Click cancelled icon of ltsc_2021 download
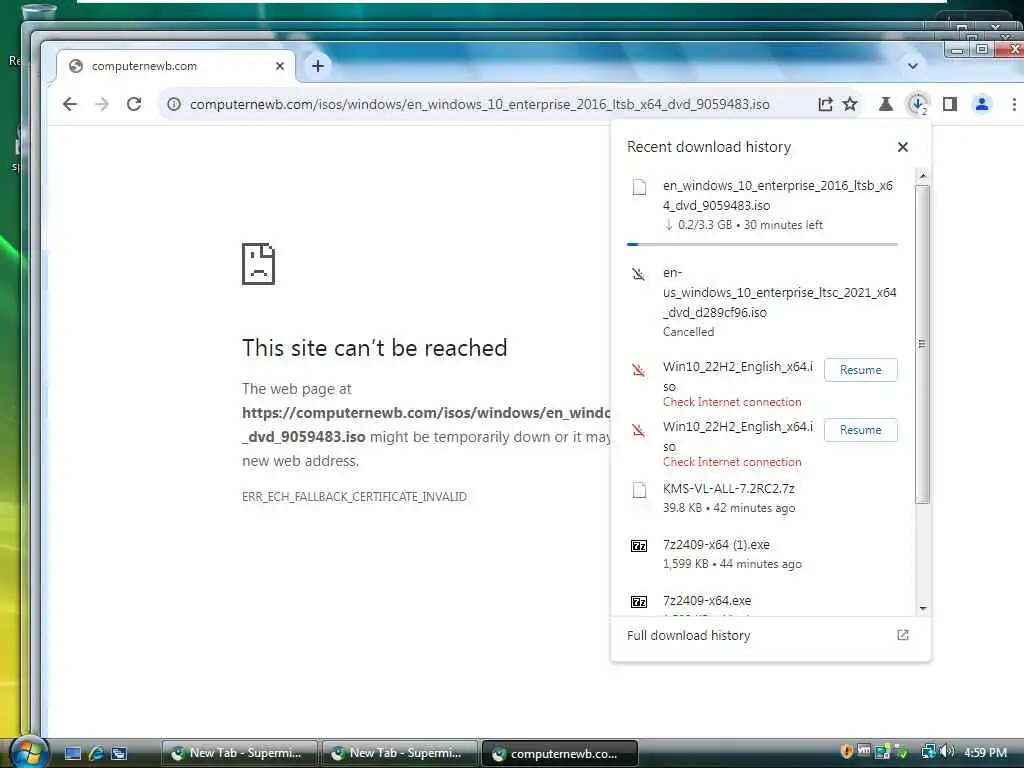The height and width of the screenshot is (768, 1024). pyautogui.click(x=639, y=274)
